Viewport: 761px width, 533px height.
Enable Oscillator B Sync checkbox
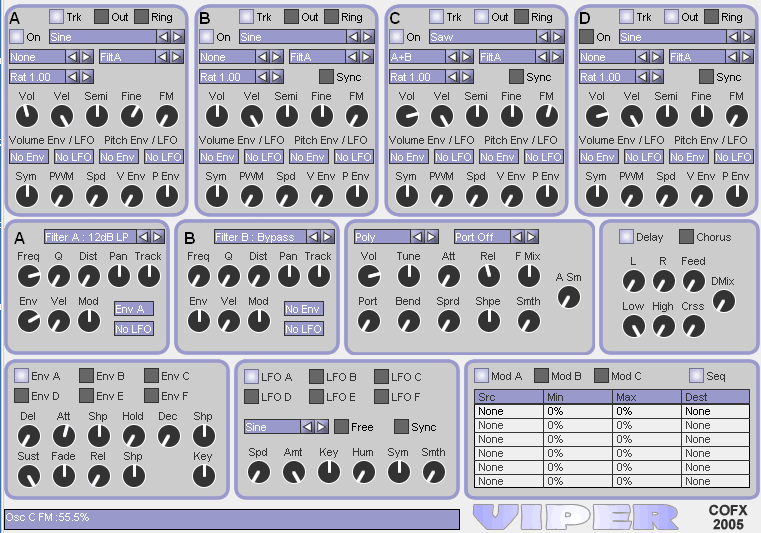326,77
